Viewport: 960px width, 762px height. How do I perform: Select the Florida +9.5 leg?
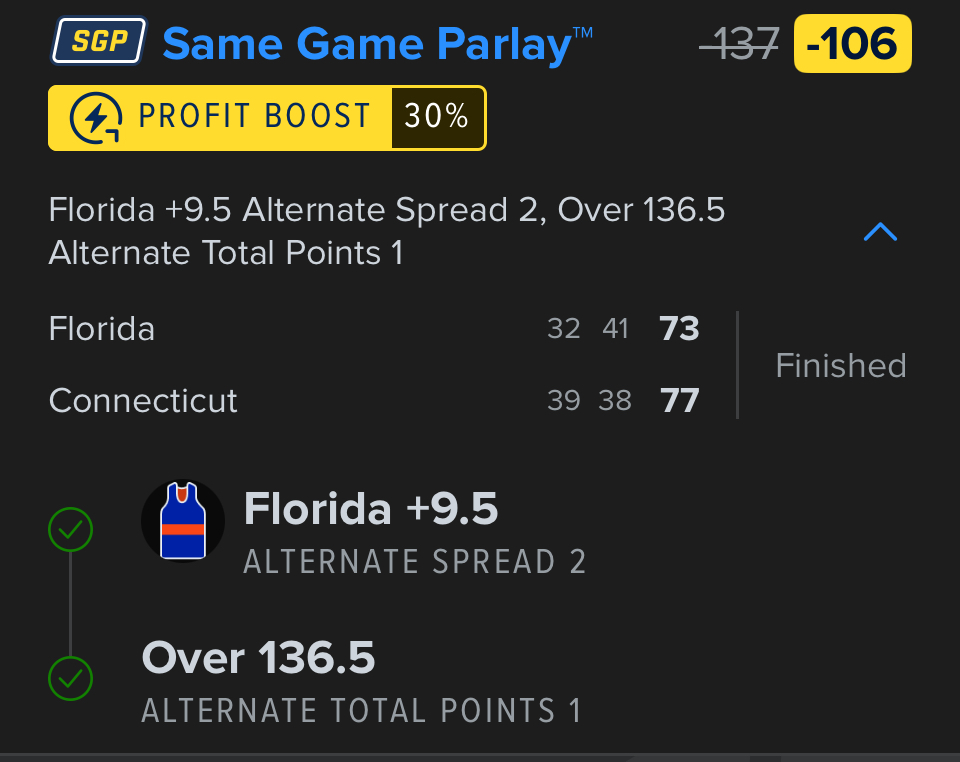(371, 510)
